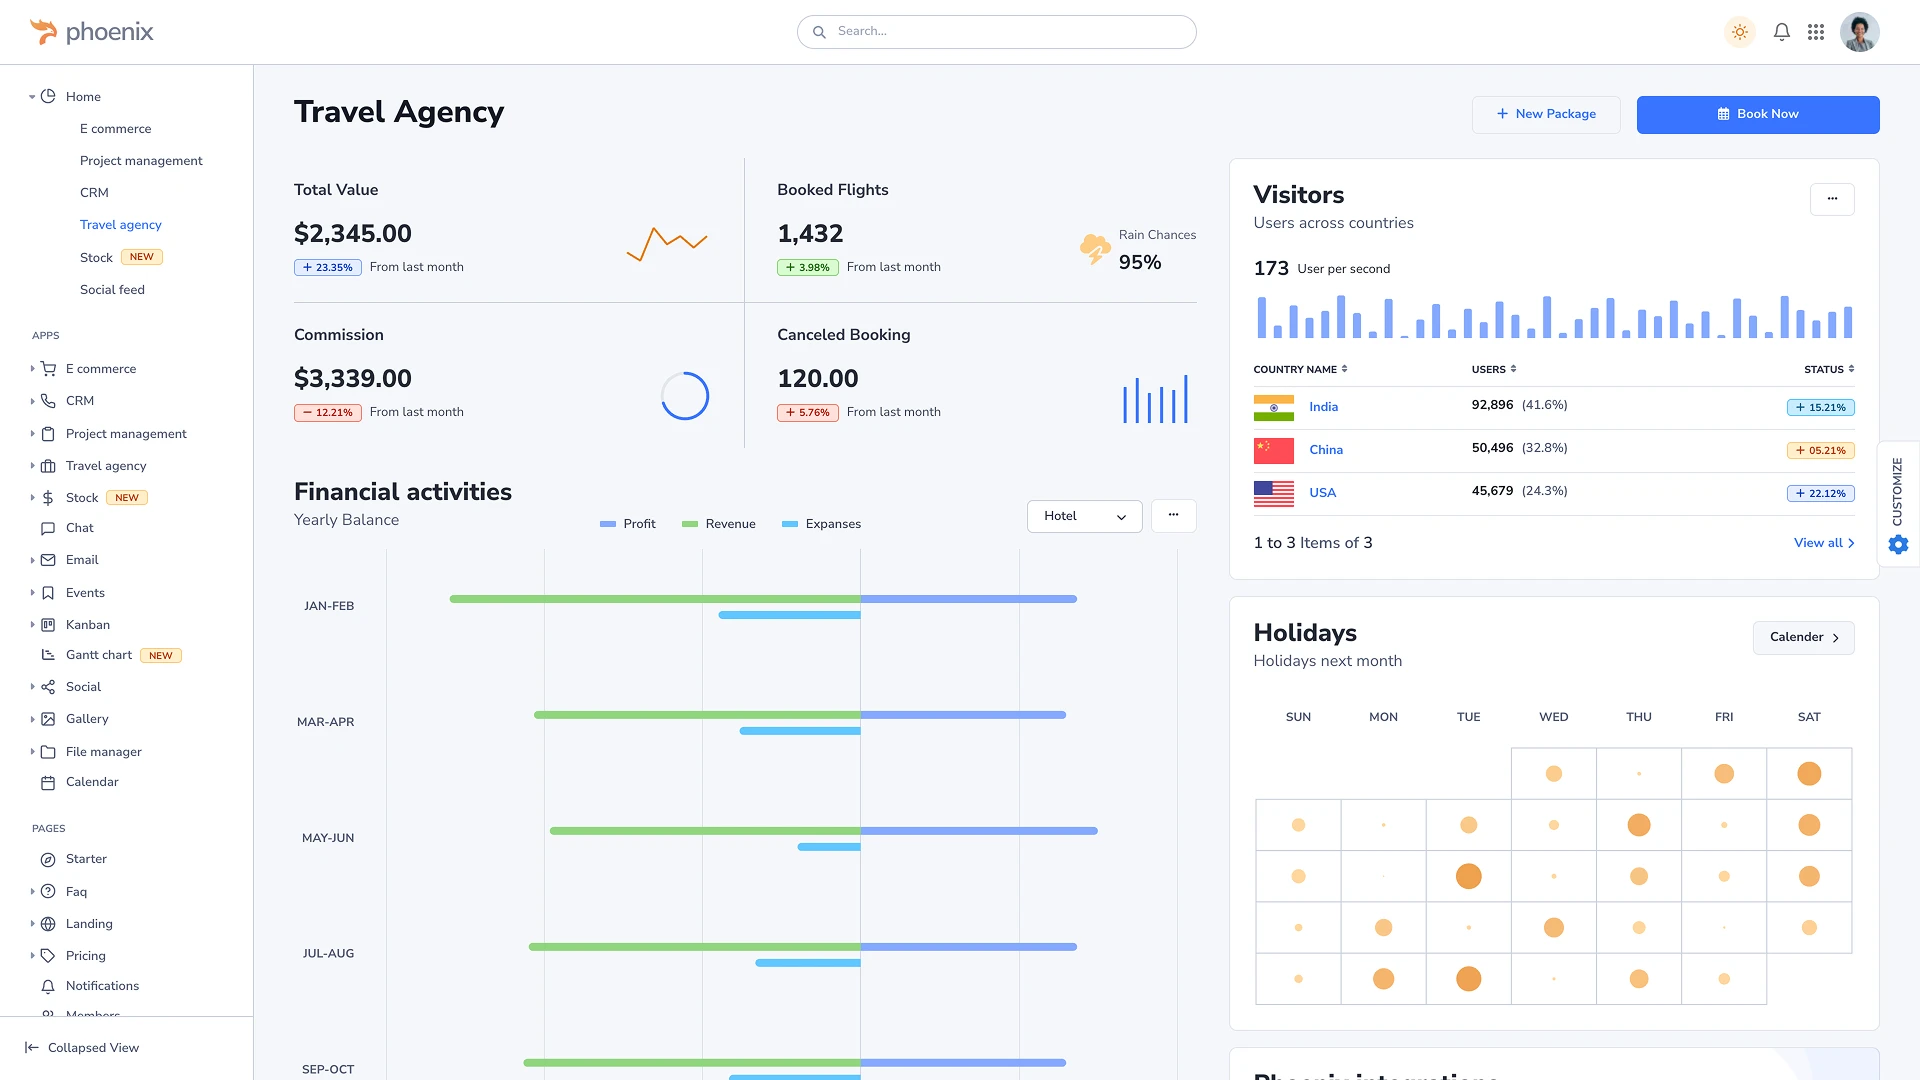
Task: Click the Stock dollar icon
Action: [48, 498]
